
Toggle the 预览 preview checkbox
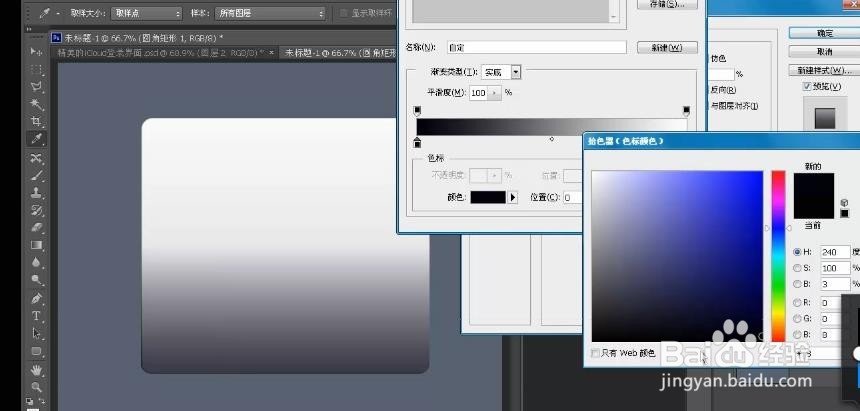(x=807, y=87)
